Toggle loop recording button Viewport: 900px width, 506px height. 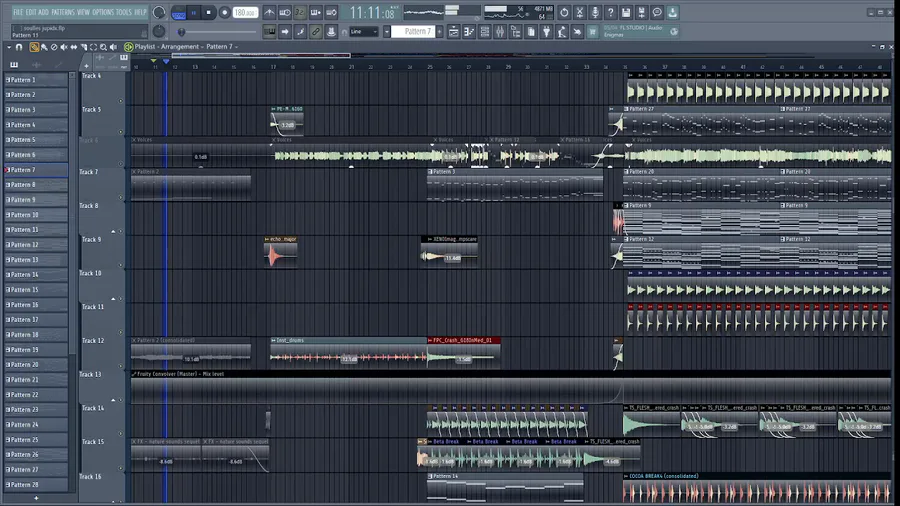pyautogui.click(x=331, y=12)
